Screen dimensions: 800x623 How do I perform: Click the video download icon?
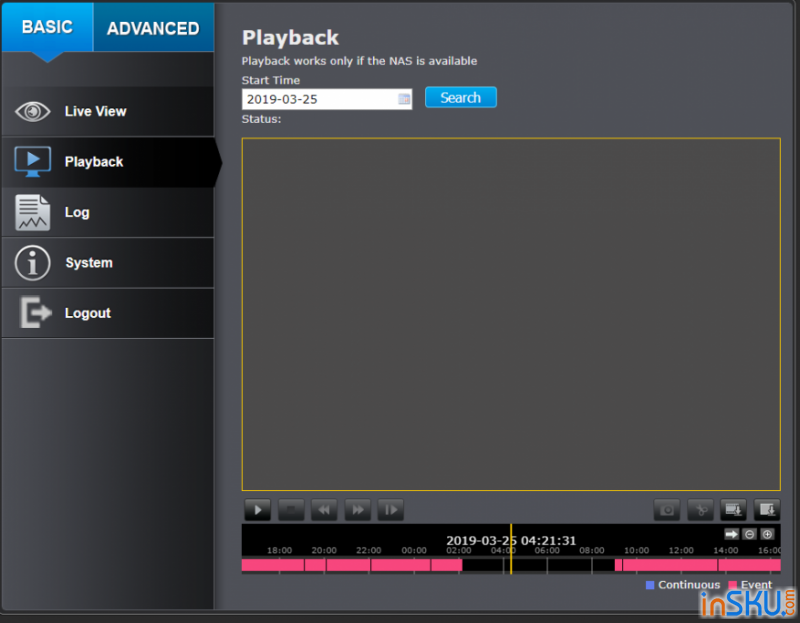tap(733, 510)
